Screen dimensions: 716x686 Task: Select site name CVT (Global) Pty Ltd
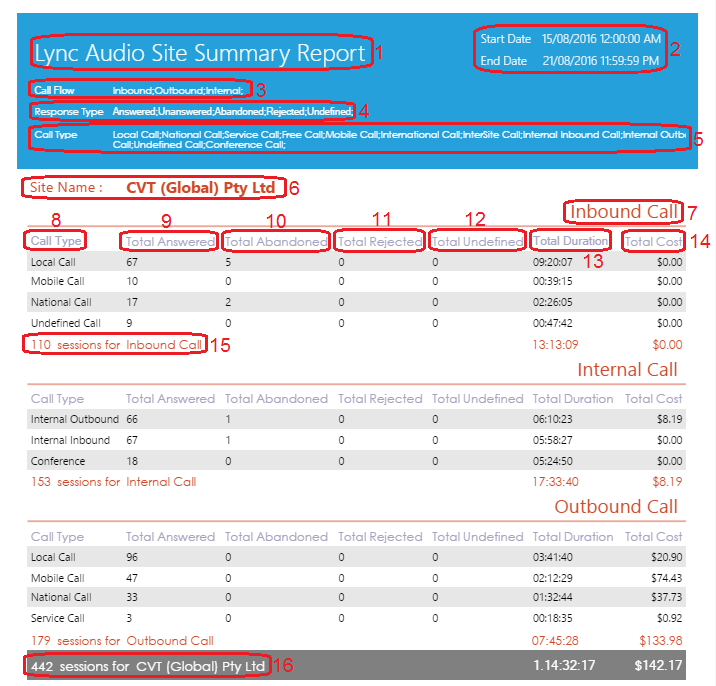200,188
